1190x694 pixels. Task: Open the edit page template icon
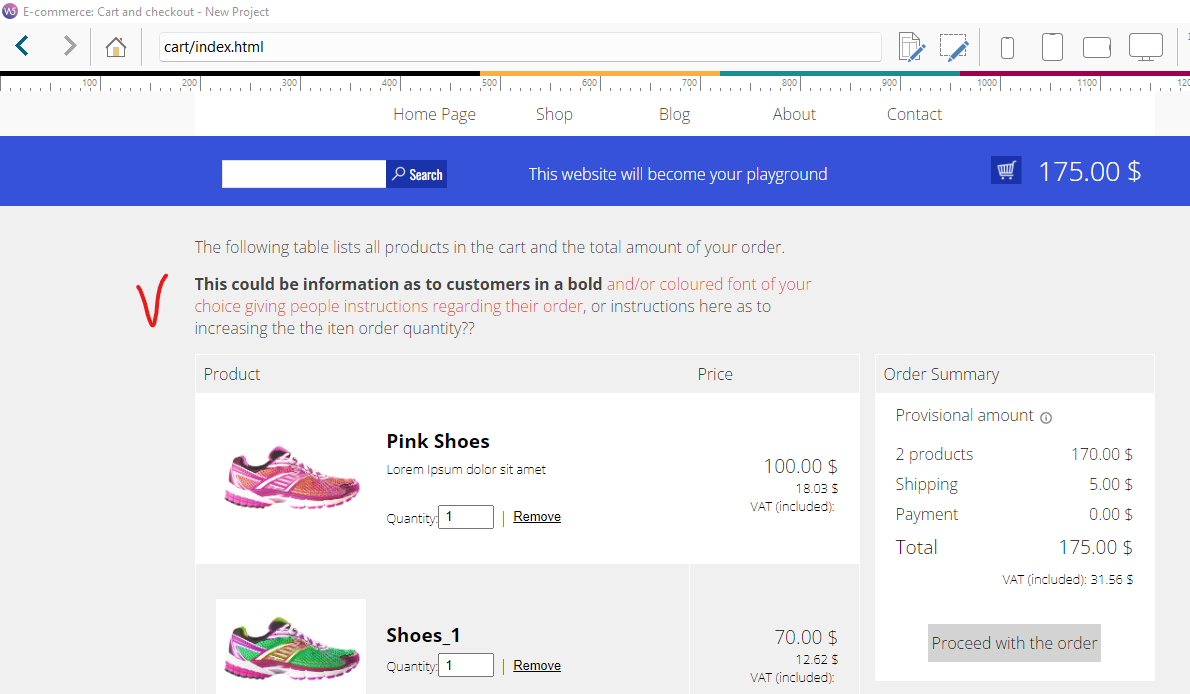click(x=911, y=47)
